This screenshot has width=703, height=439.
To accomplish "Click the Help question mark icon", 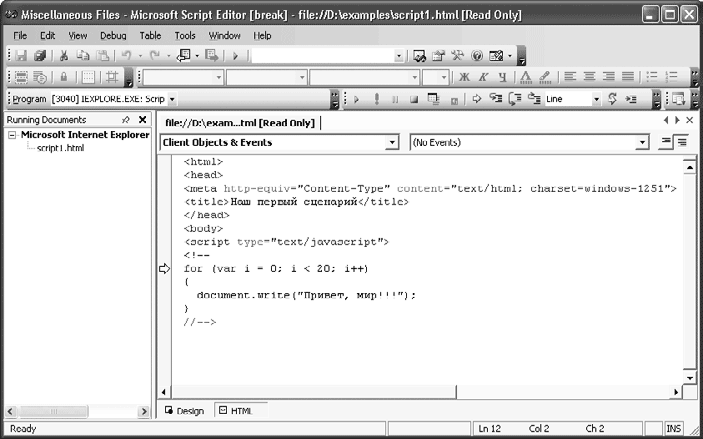I will point(477,56).
